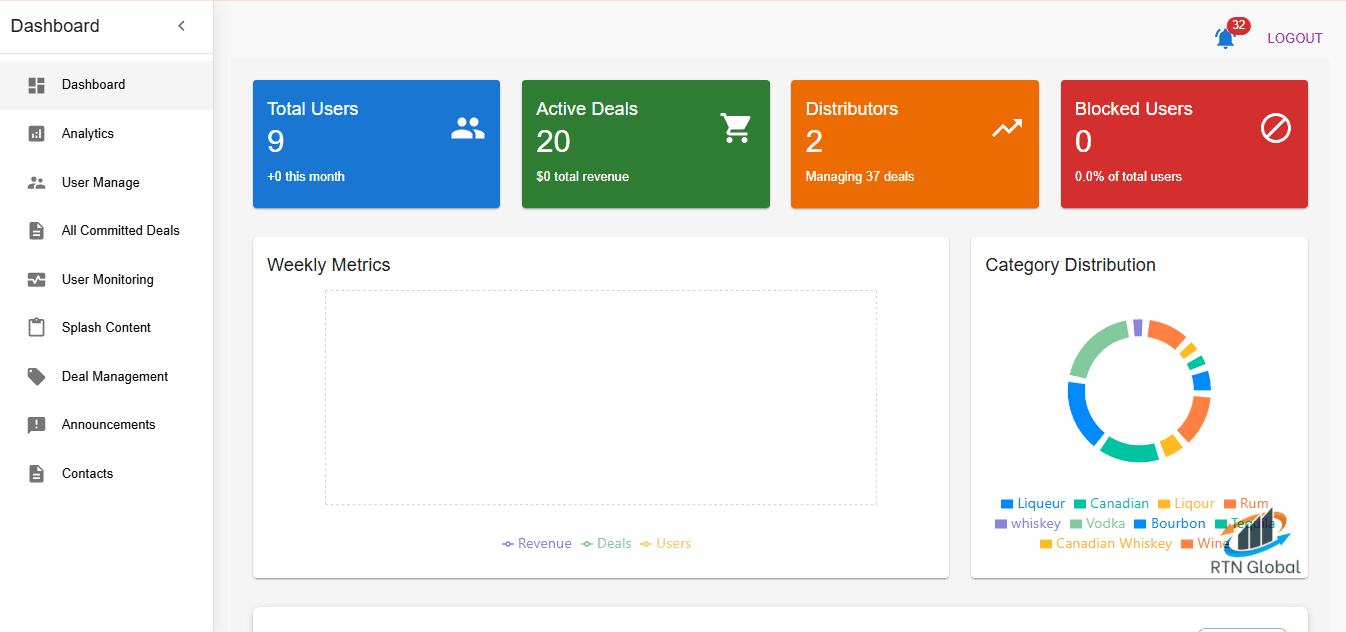
Task: Click the people icon on Total Users card
Action: pos(468,128)
